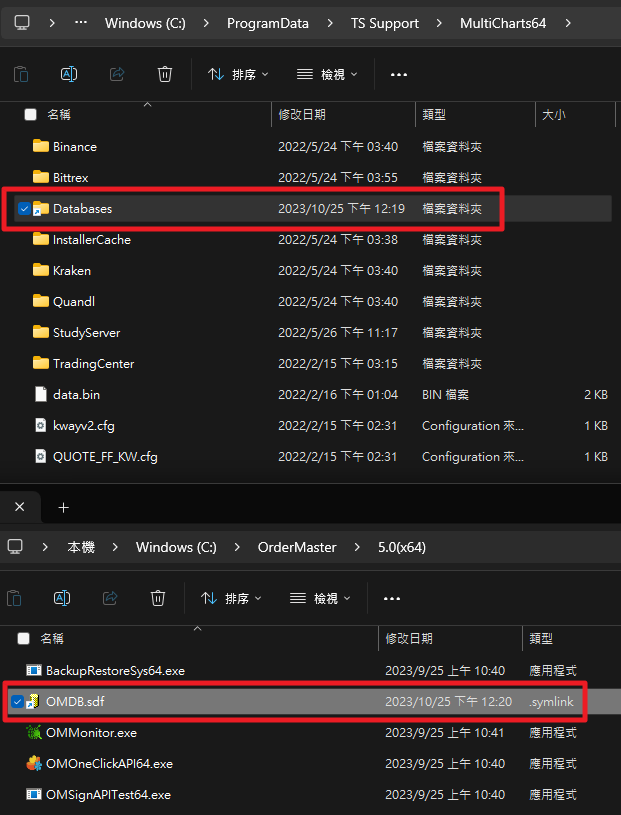Click the paste icon in the upper window toolbar

[21, 74]
